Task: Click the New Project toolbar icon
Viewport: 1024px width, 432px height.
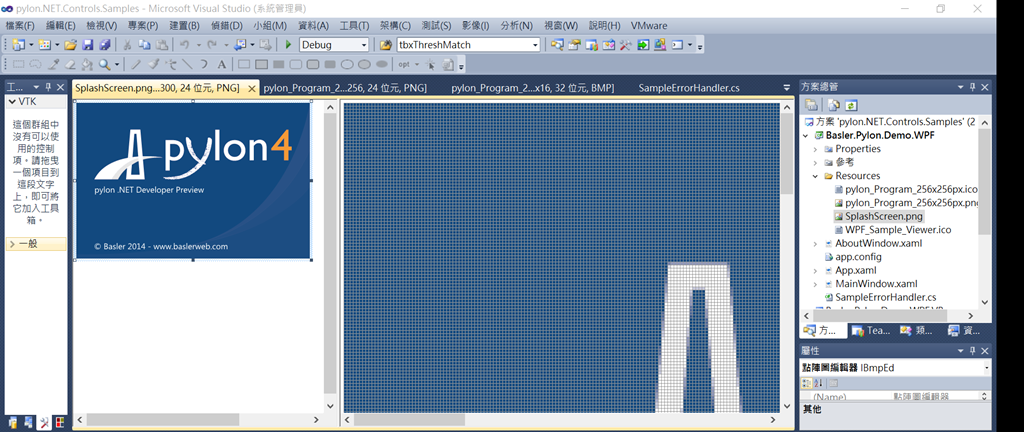Action: click(18, 45)
